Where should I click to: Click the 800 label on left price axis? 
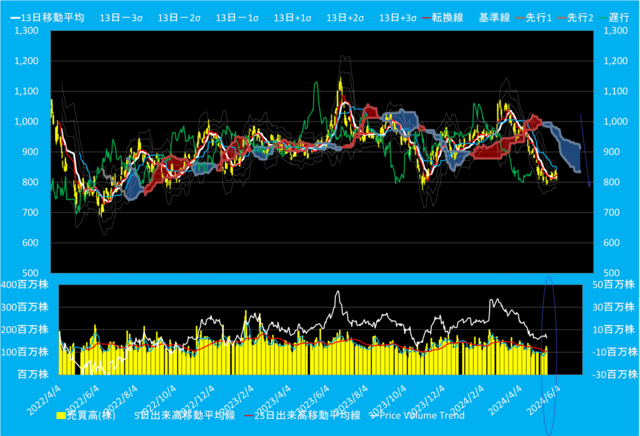click(30, 182)
